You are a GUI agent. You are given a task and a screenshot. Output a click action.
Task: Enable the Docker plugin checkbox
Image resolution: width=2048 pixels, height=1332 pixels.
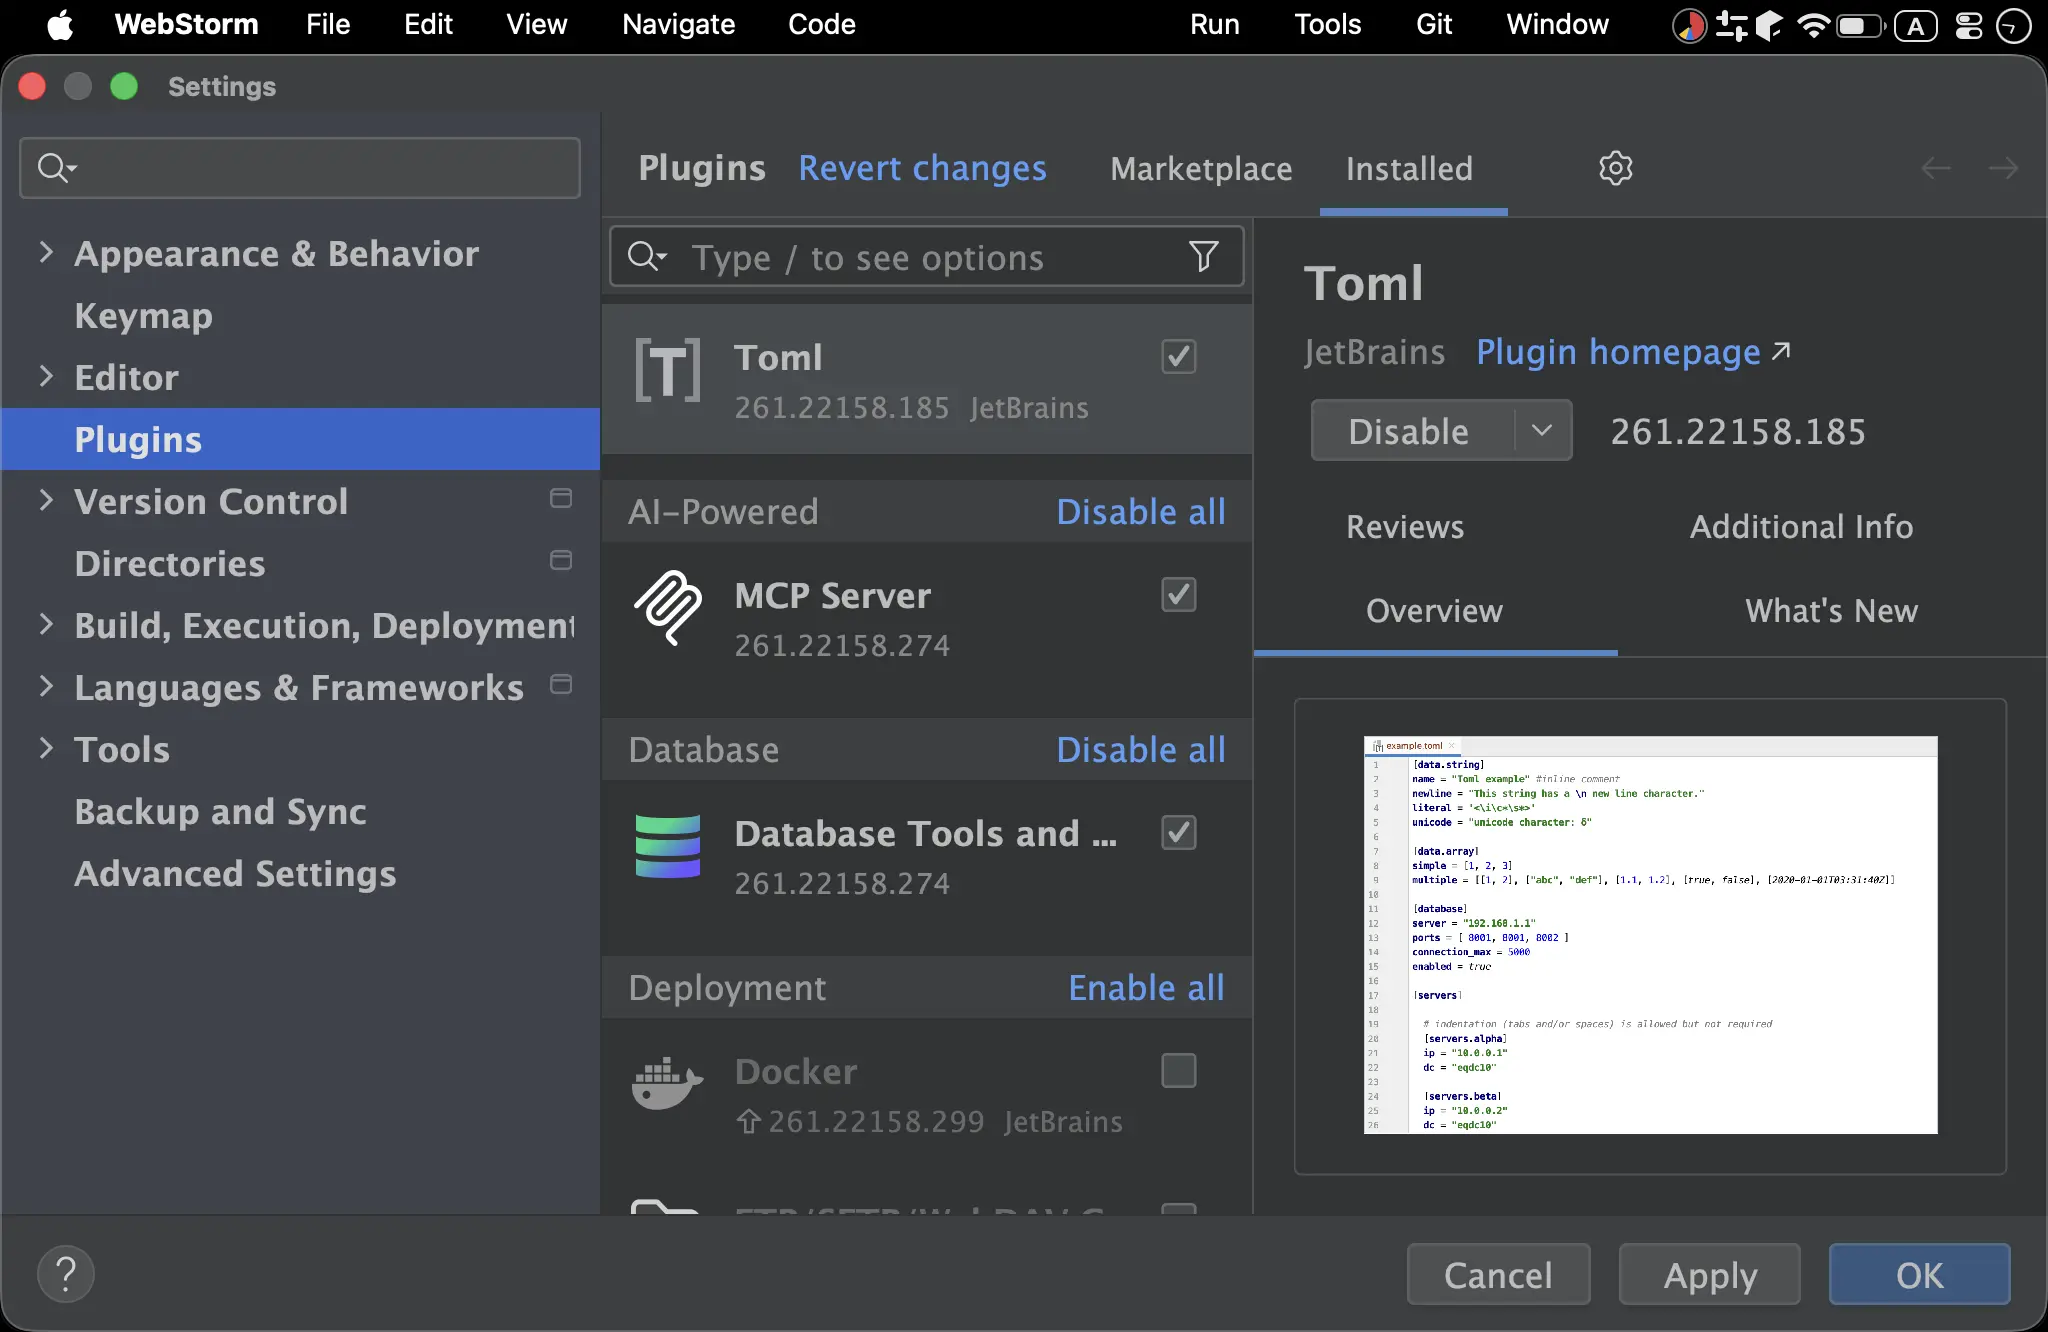point(1179,1070)
